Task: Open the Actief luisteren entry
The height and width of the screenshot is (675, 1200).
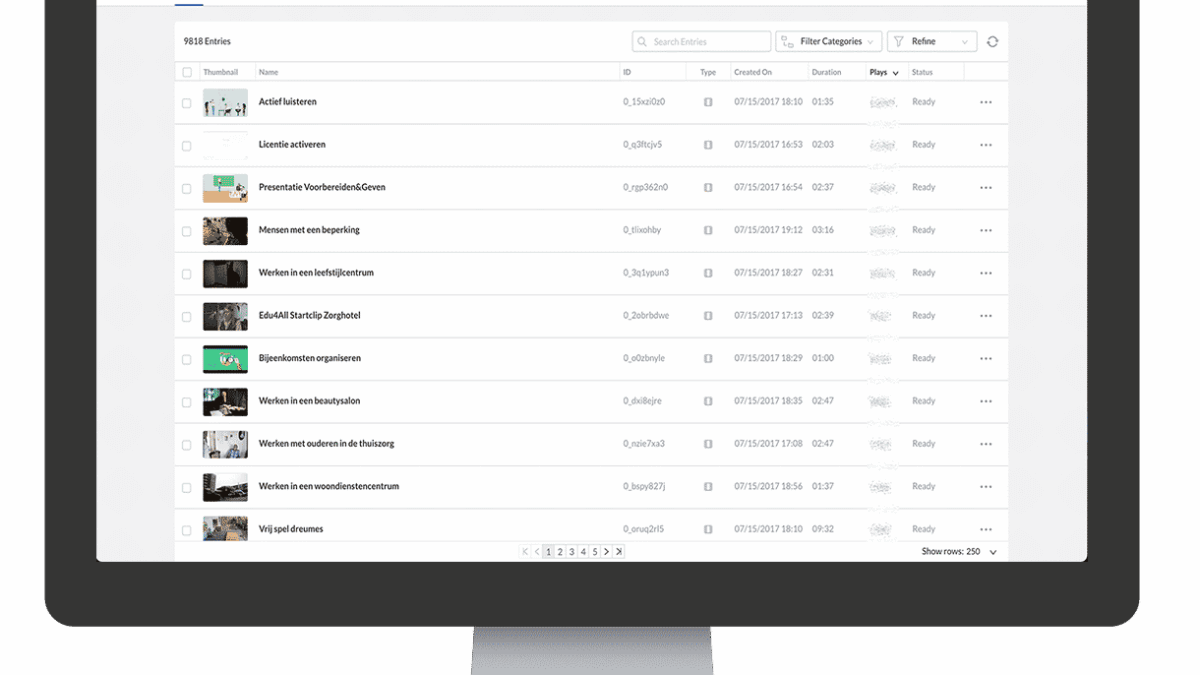Action: pos(288,102)
